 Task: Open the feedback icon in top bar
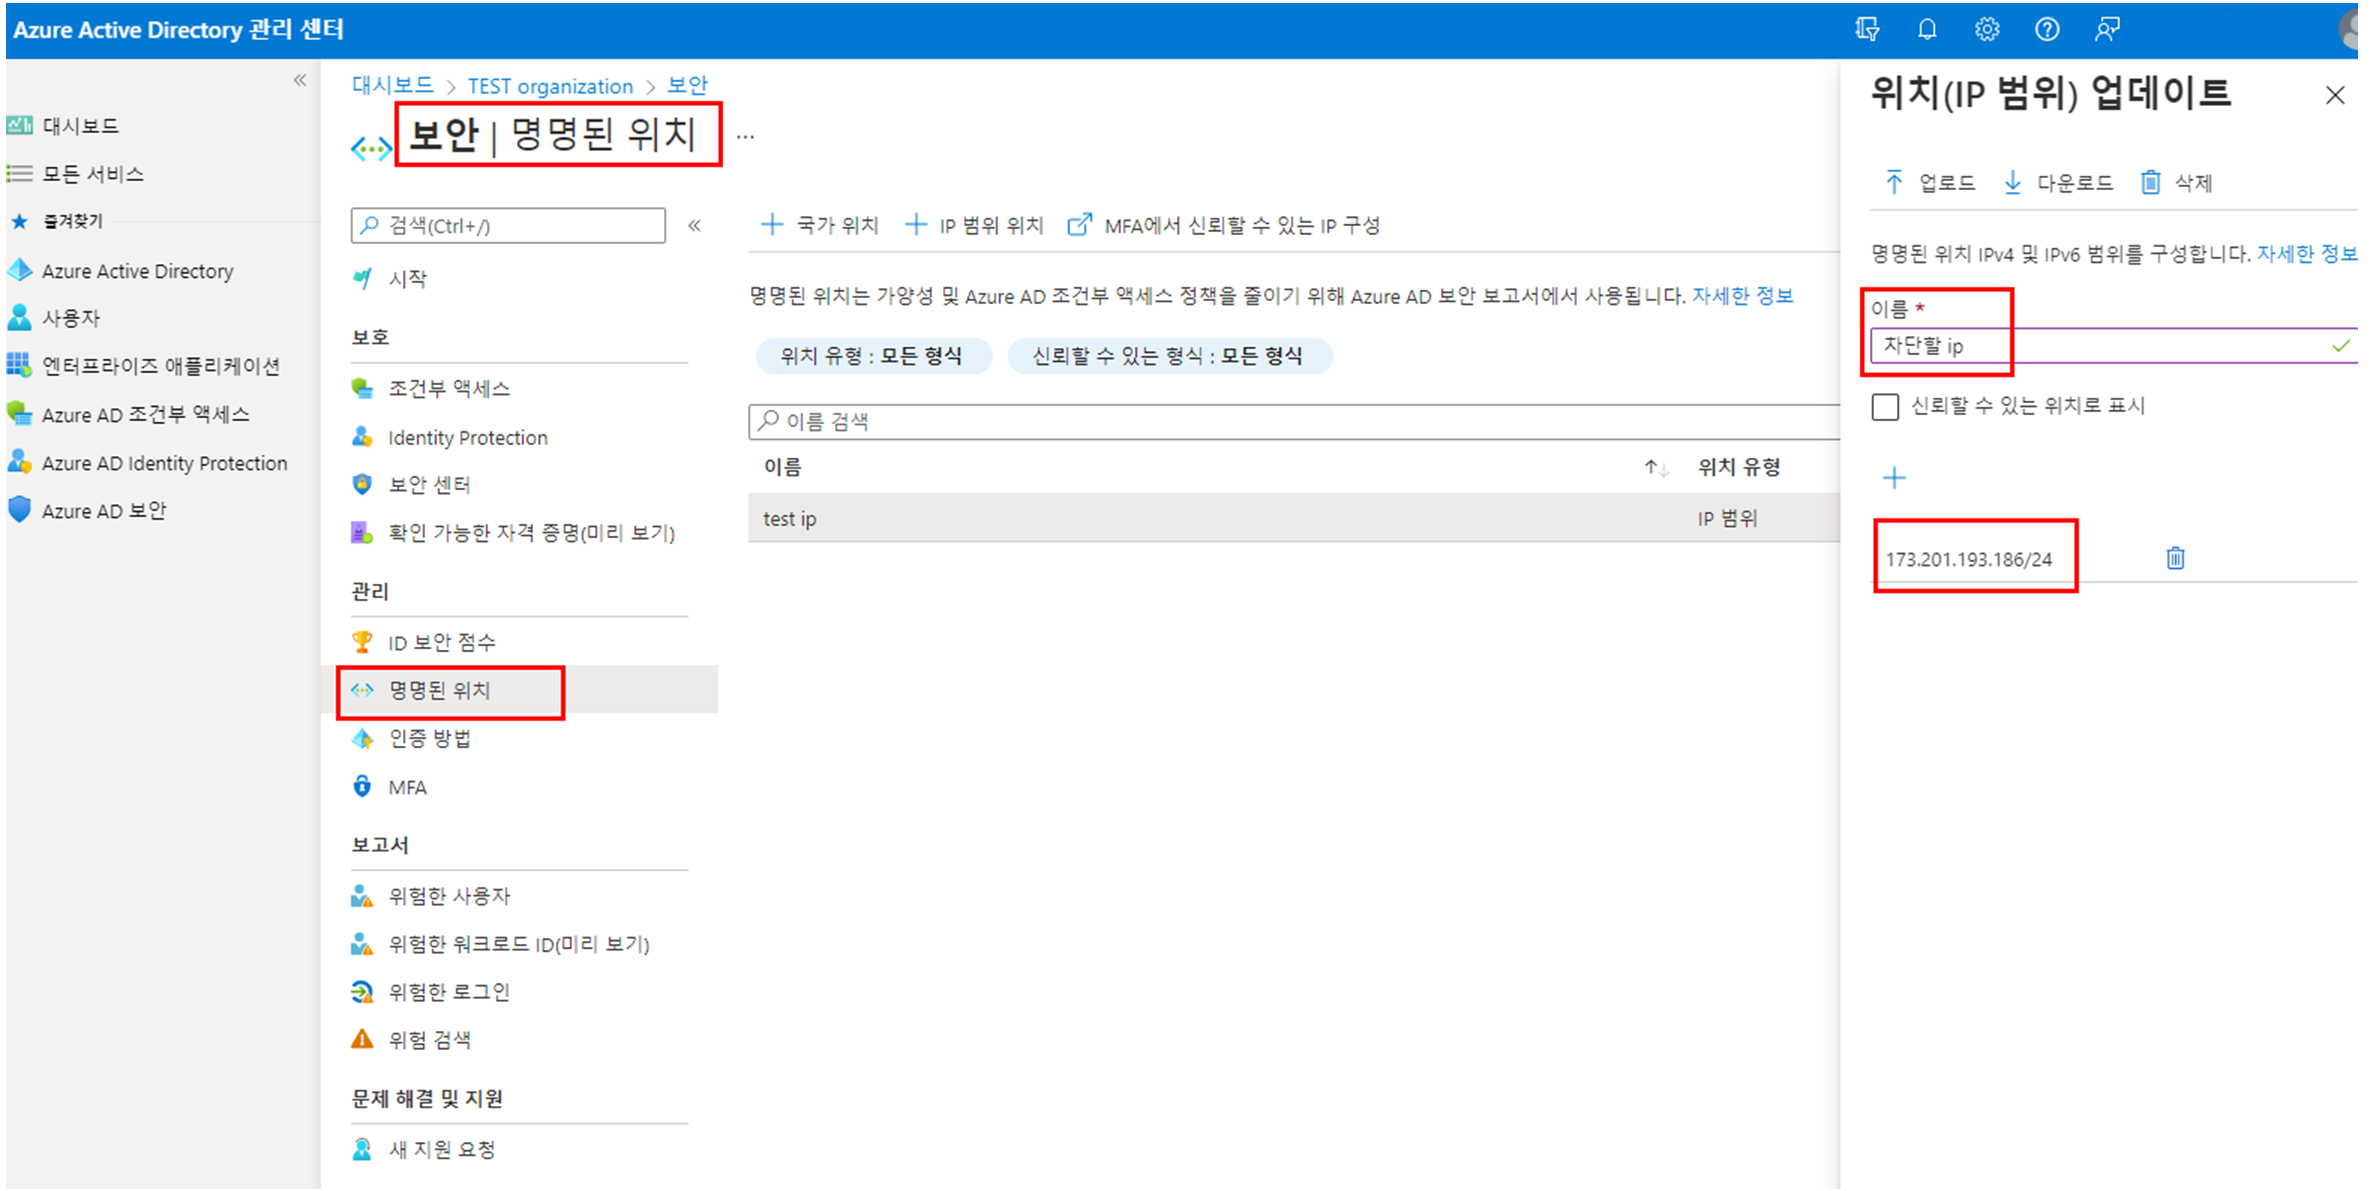point(2107,29)
